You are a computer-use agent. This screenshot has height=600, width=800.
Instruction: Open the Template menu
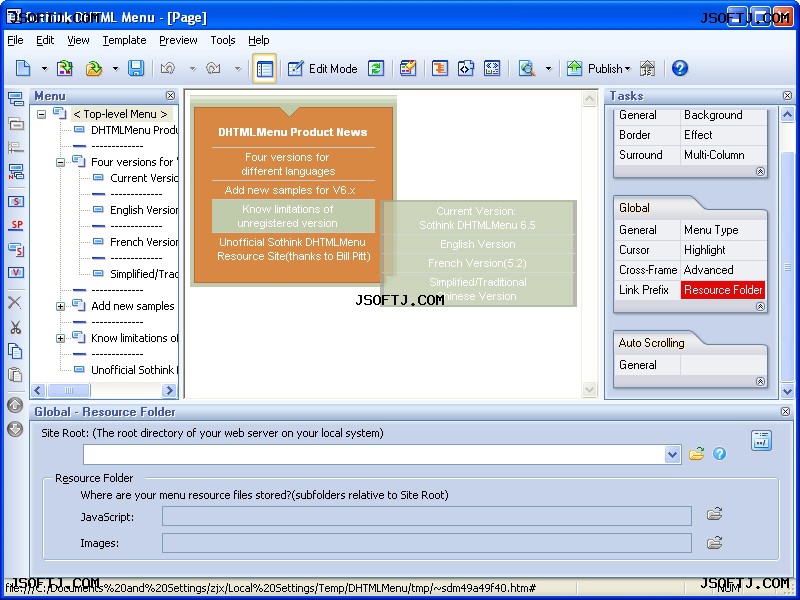click(x=124, y=40)
